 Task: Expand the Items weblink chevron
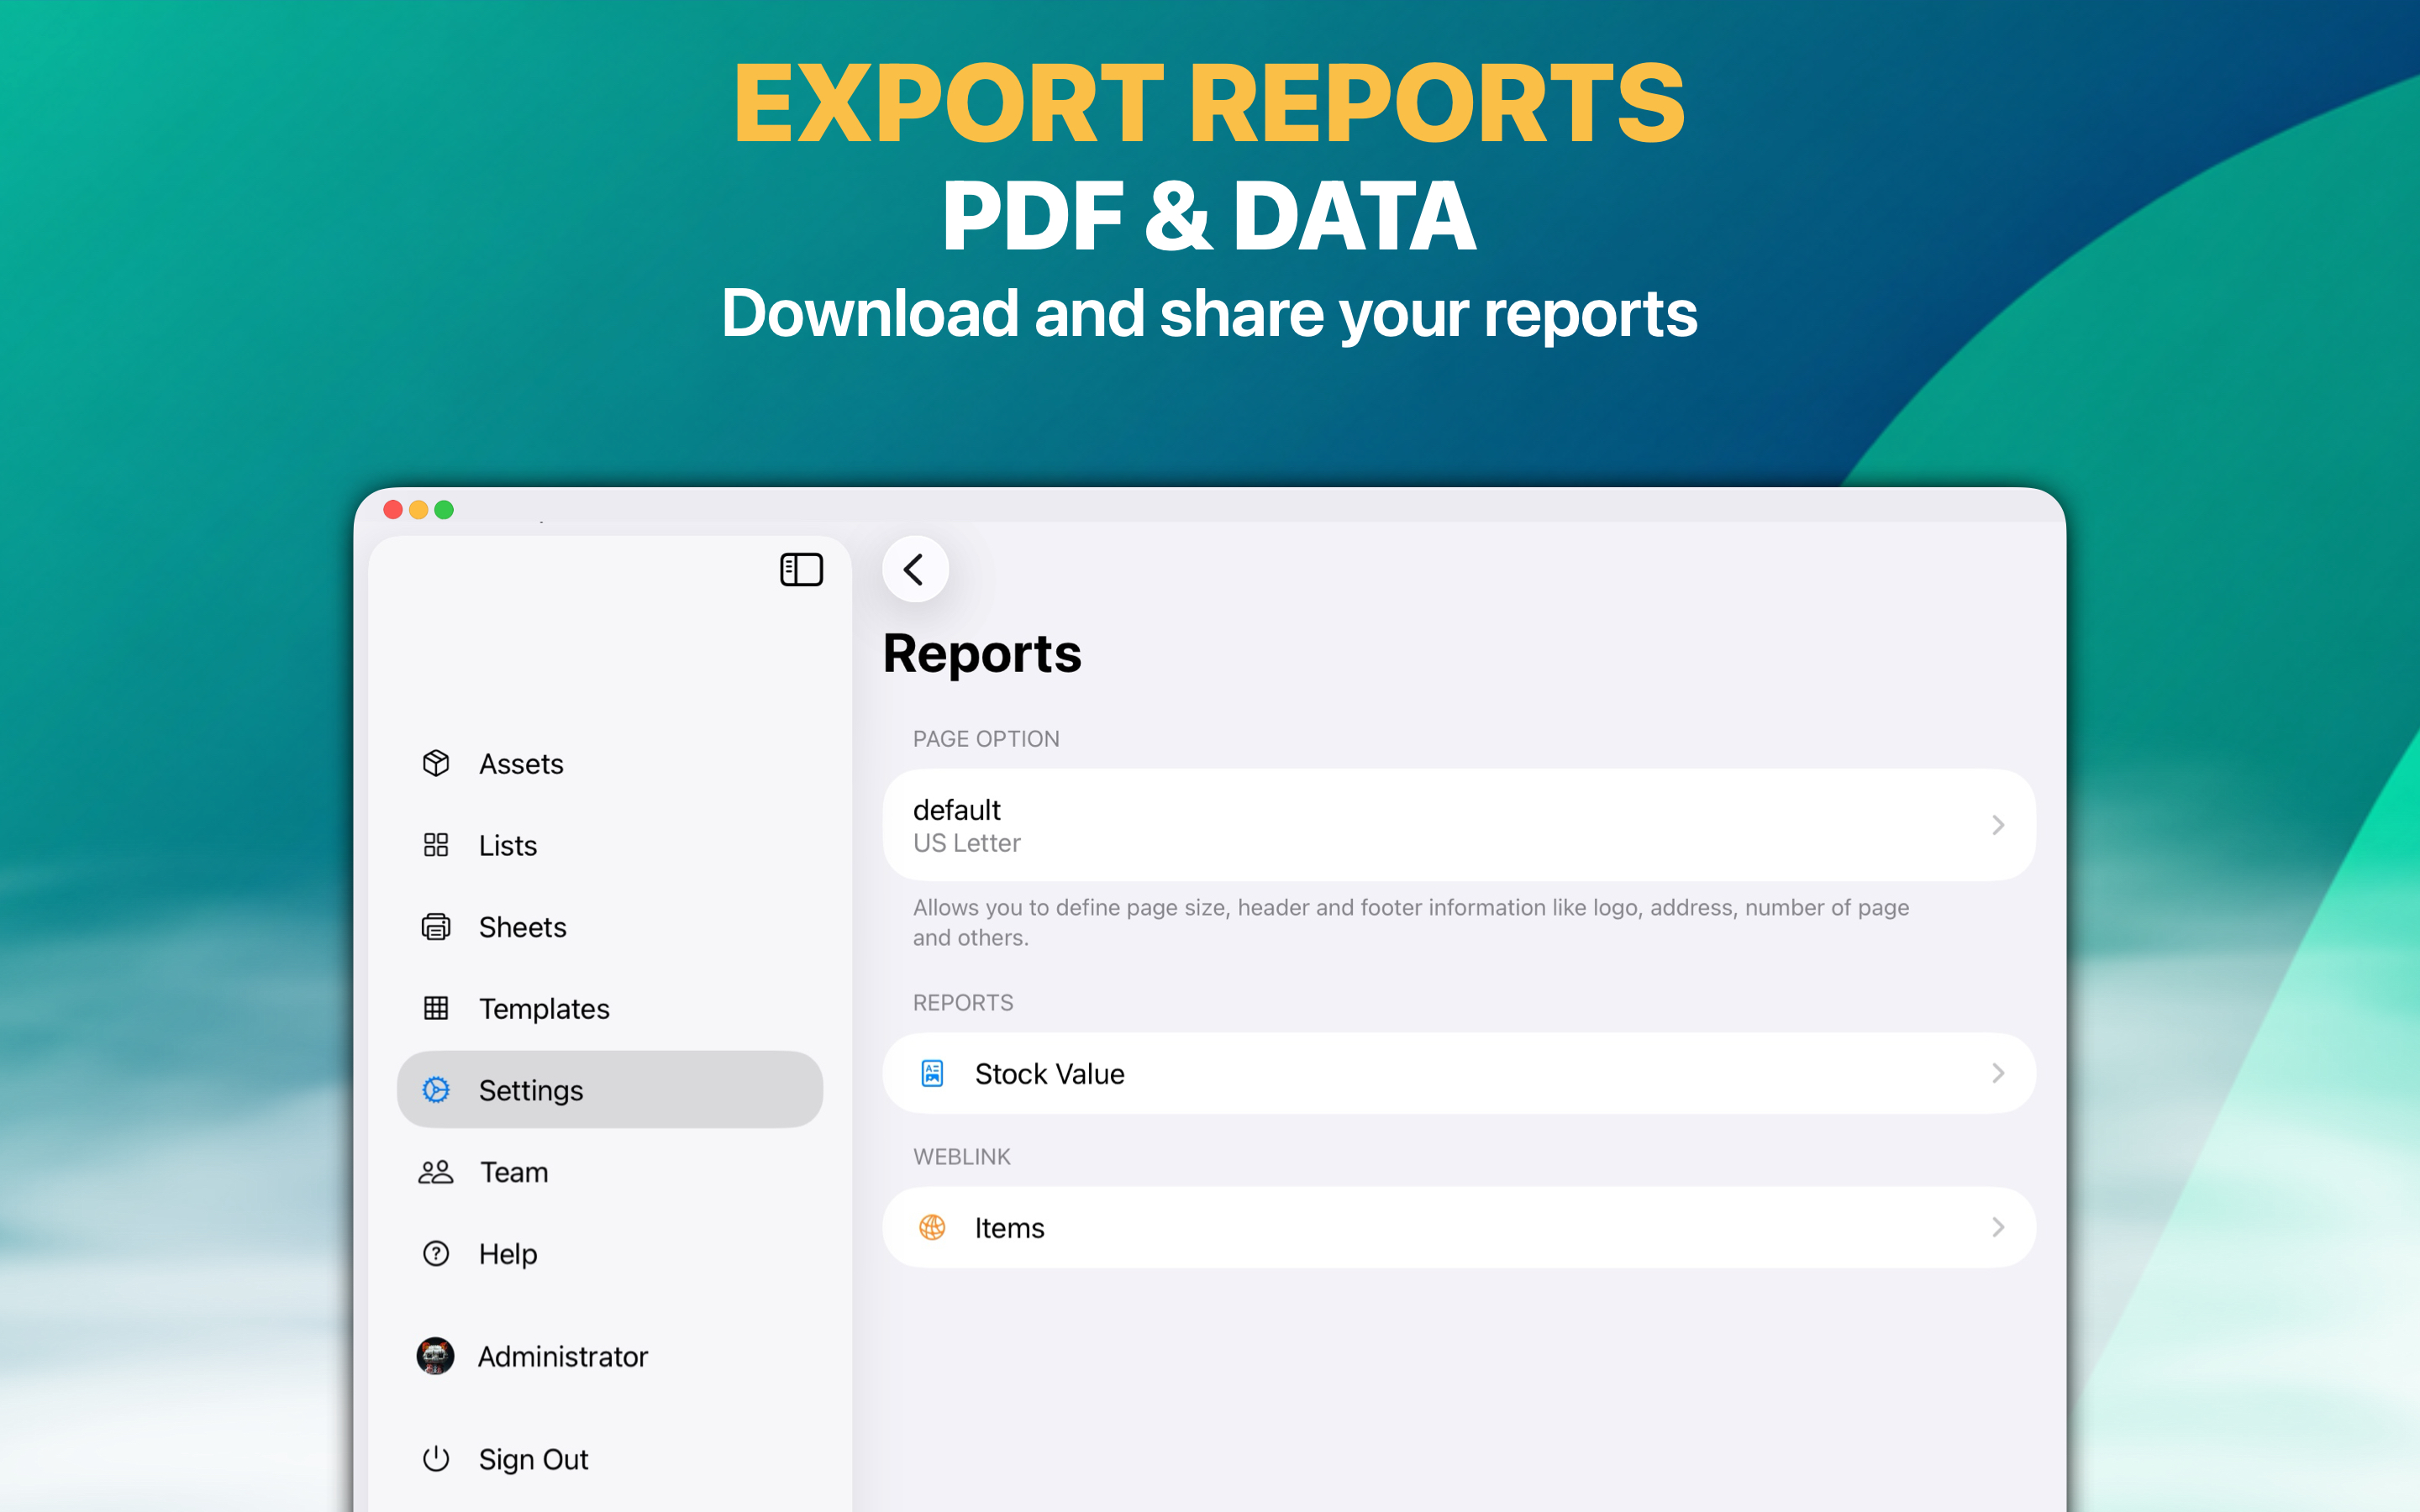point(1997,1227)
